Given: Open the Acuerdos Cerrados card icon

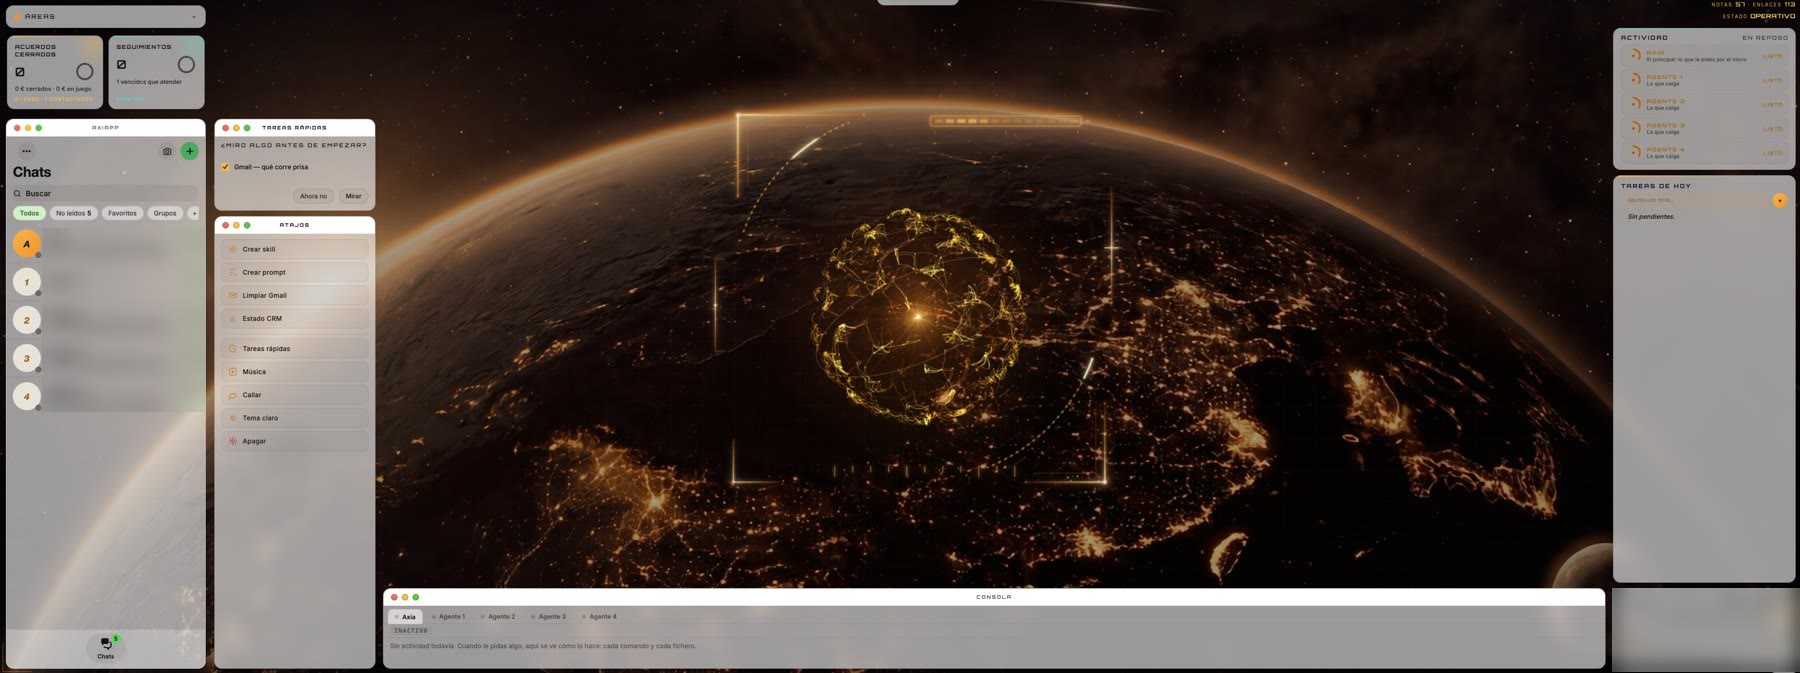Looking at the screenshot, I should (20, 72).
